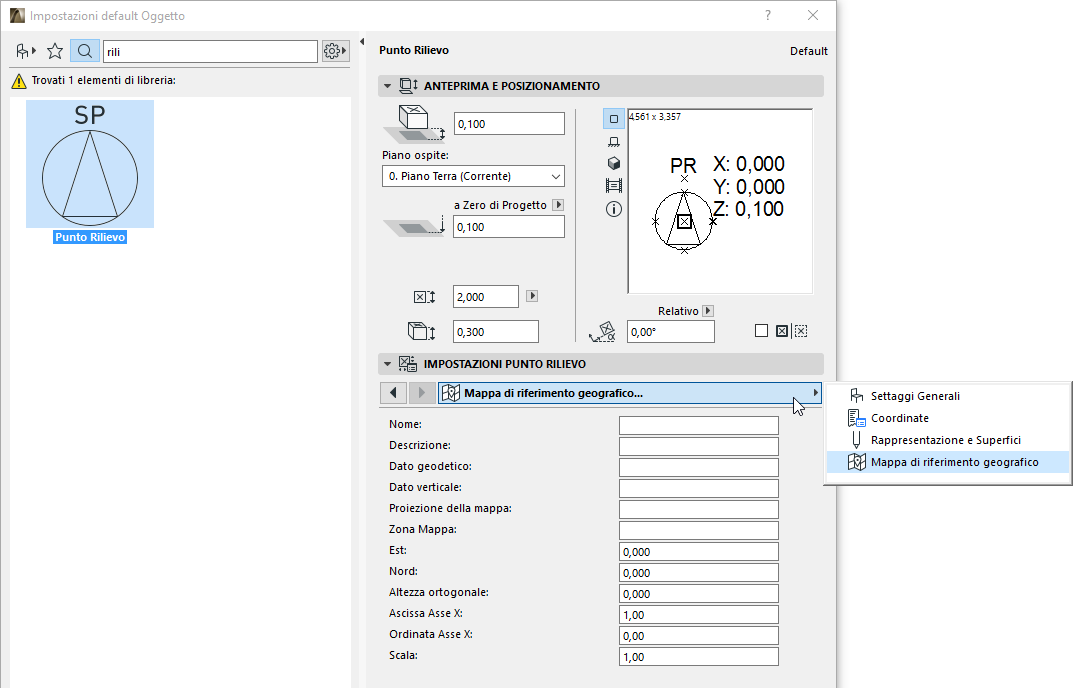Click the 'Trovati 1 elementi di libreria' warning
1074x688 pixels.
click(x=95, y=81)
